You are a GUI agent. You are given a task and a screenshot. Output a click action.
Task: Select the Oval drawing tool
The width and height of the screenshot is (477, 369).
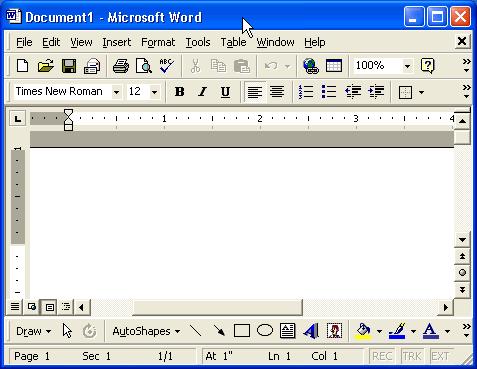pos(265,331)
